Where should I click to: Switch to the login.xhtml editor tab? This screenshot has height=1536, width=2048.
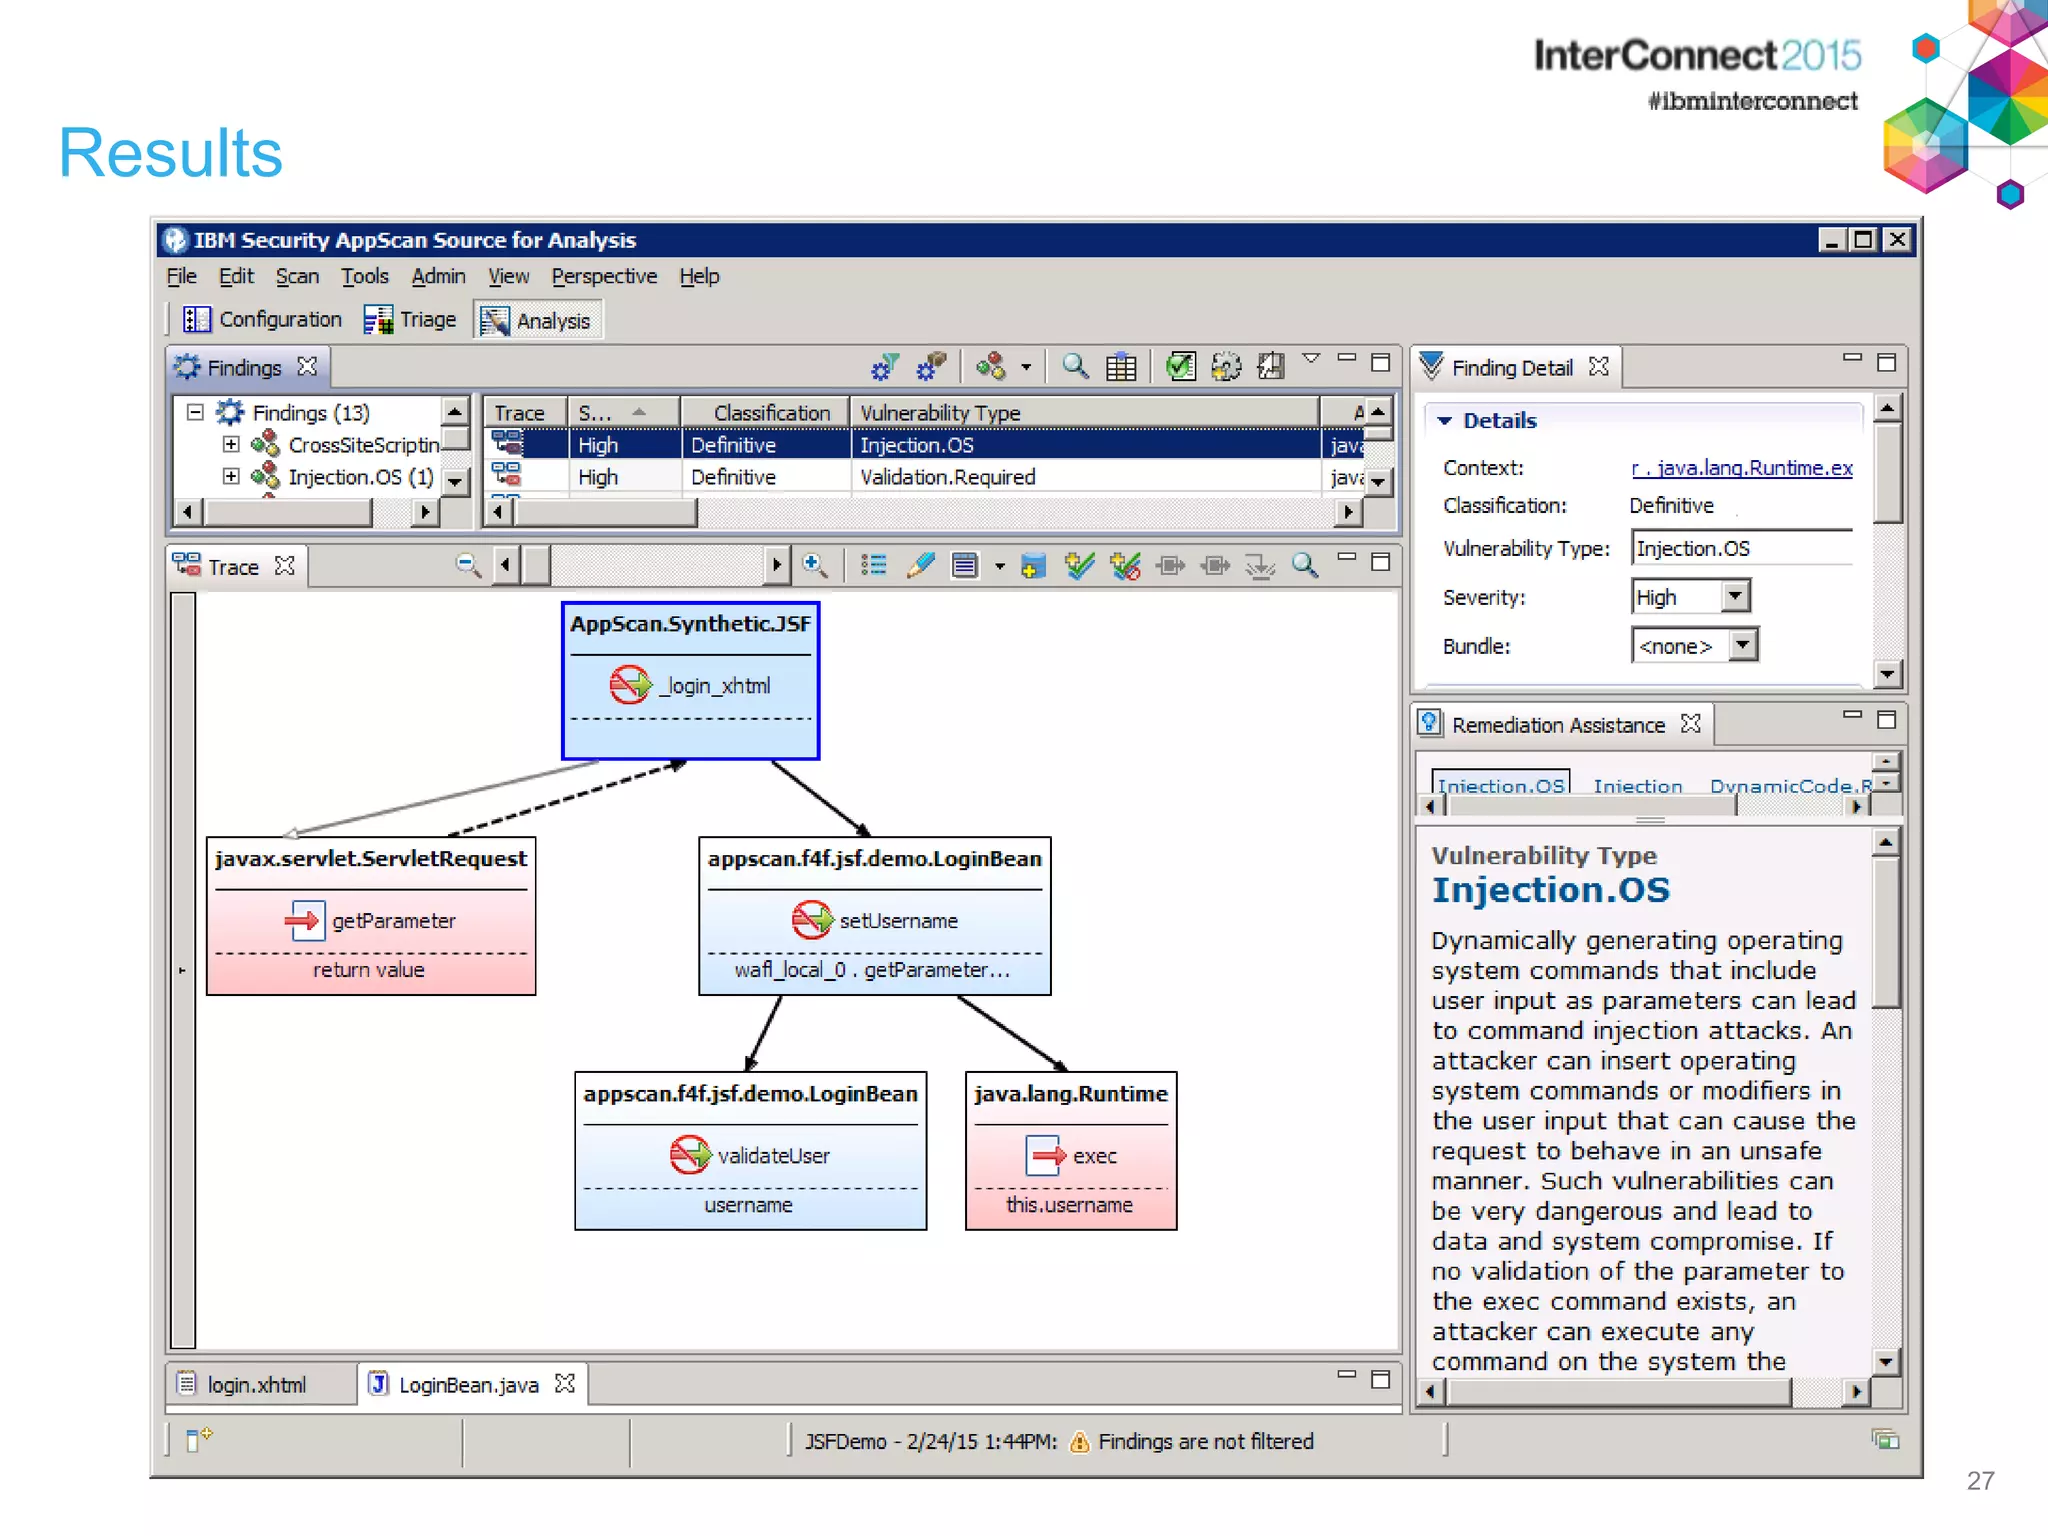point(256,1385)
